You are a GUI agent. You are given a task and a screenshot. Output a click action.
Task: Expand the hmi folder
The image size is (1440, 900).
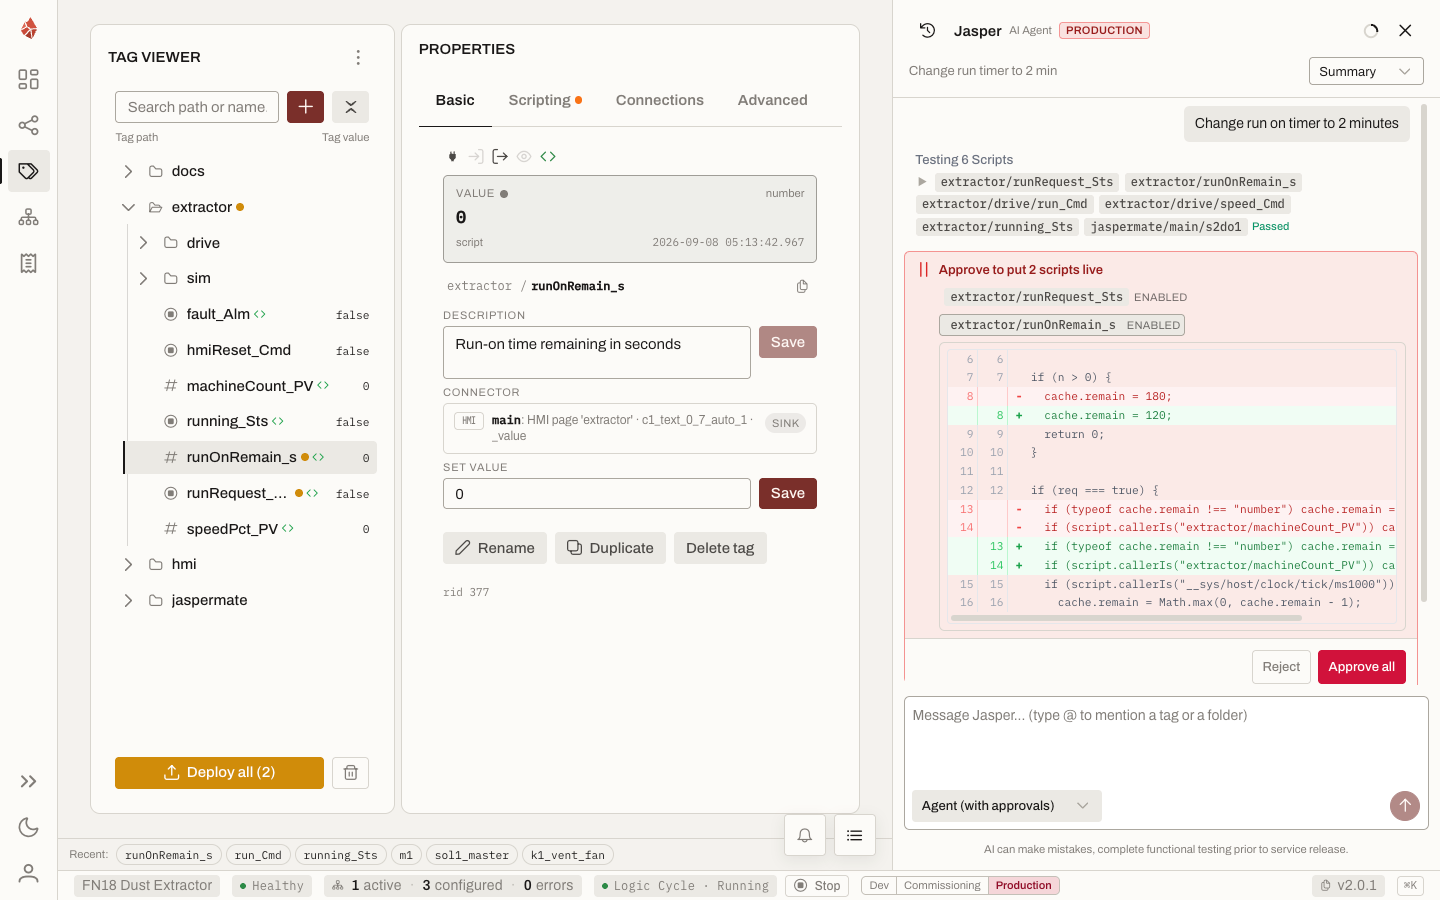(x=128, y=565)
